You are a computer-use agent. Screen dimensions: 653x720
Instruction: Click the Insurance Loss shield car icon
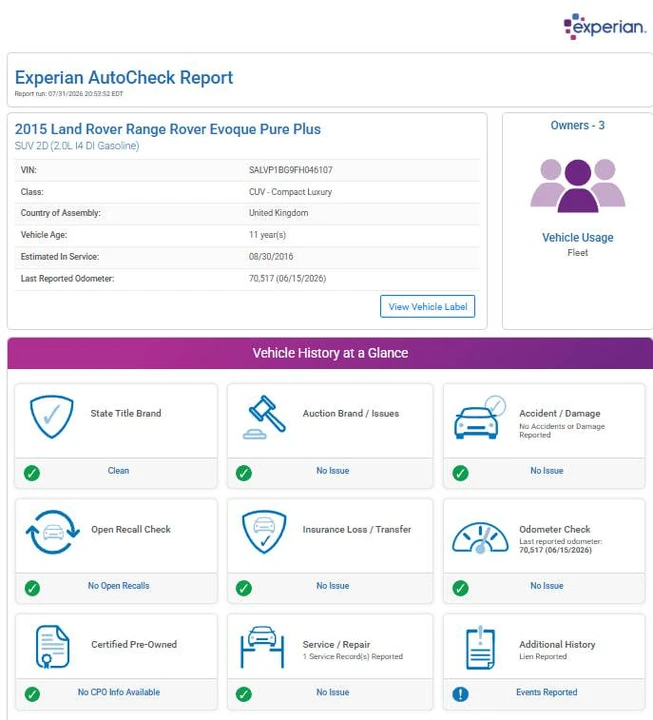click(264, 532)
